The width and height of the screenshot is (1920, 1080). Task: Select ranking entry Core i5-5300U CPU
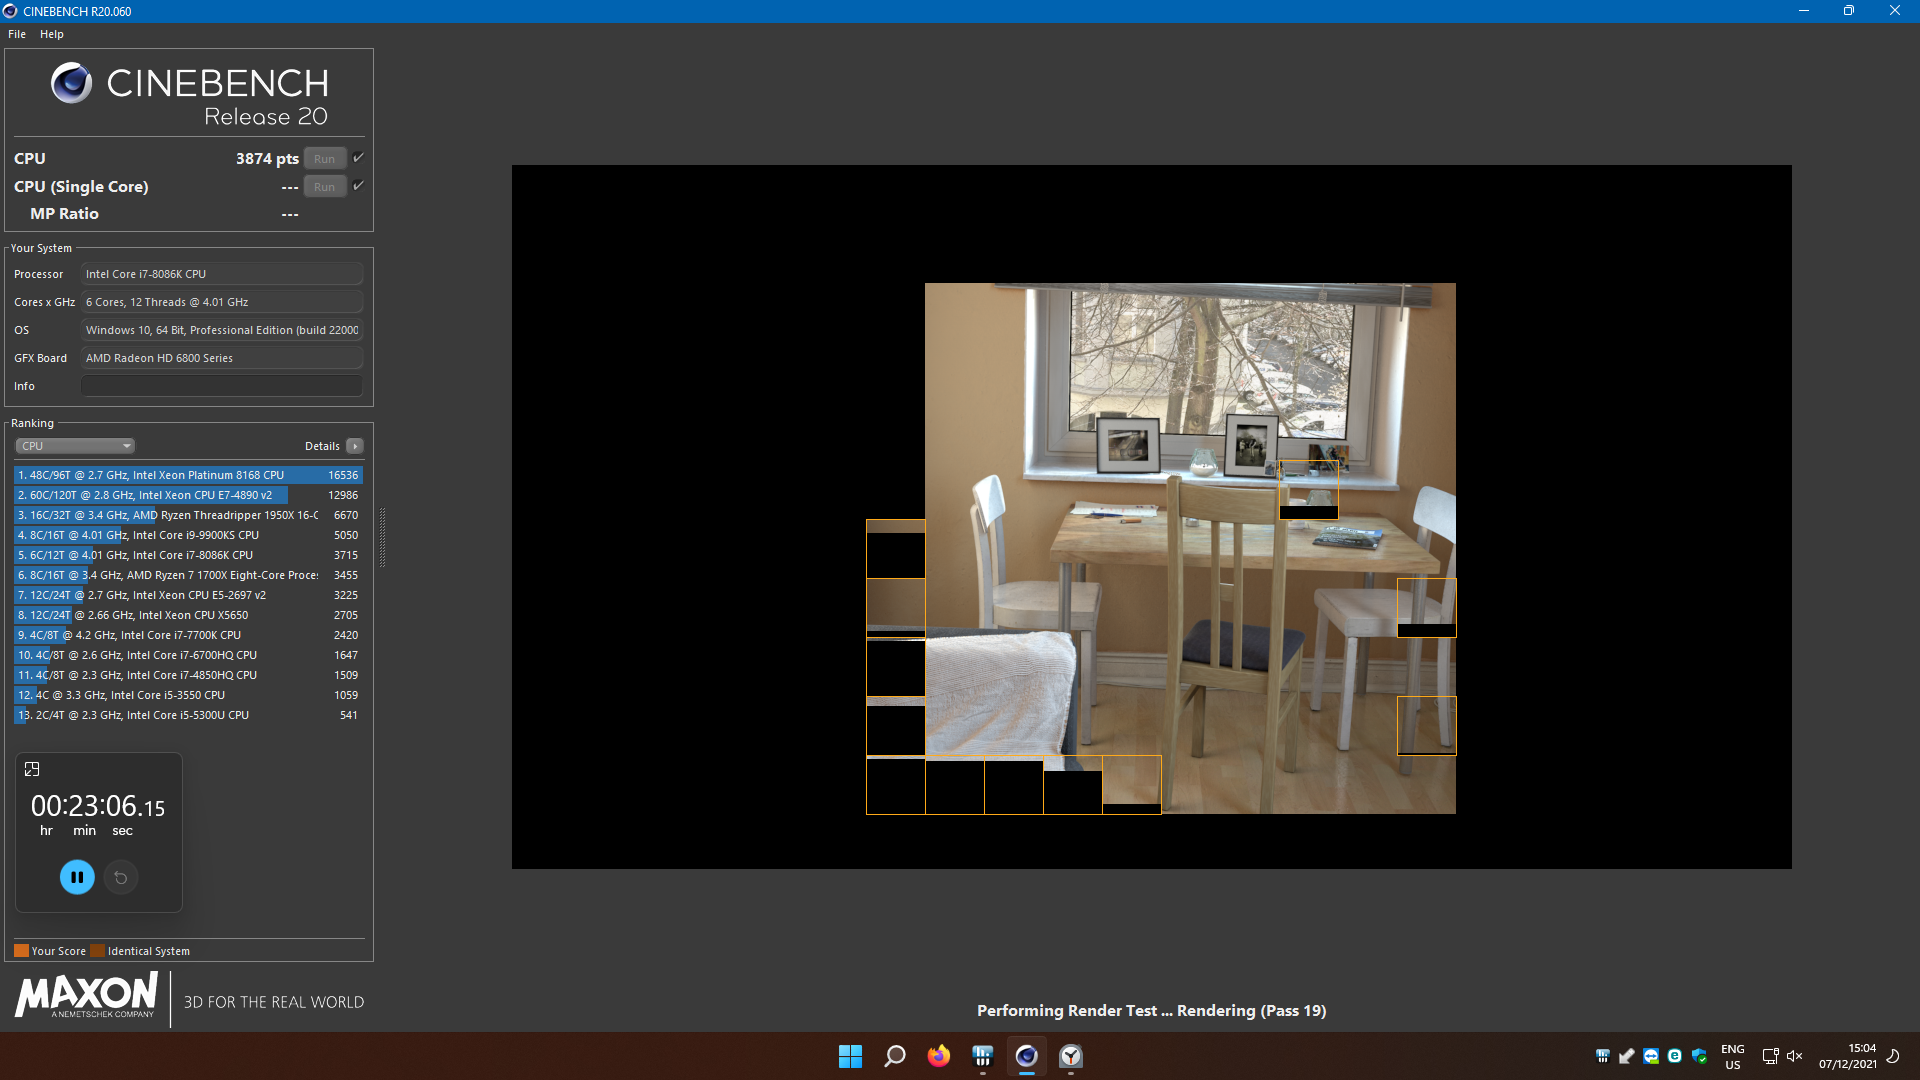pos(188,715)
